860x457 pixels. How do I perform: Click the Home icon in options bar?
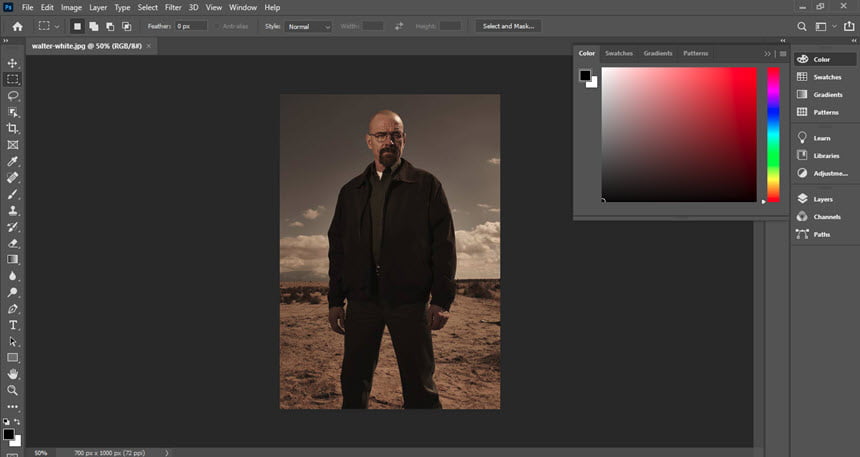pyautogui.click(x=18, y=26)
